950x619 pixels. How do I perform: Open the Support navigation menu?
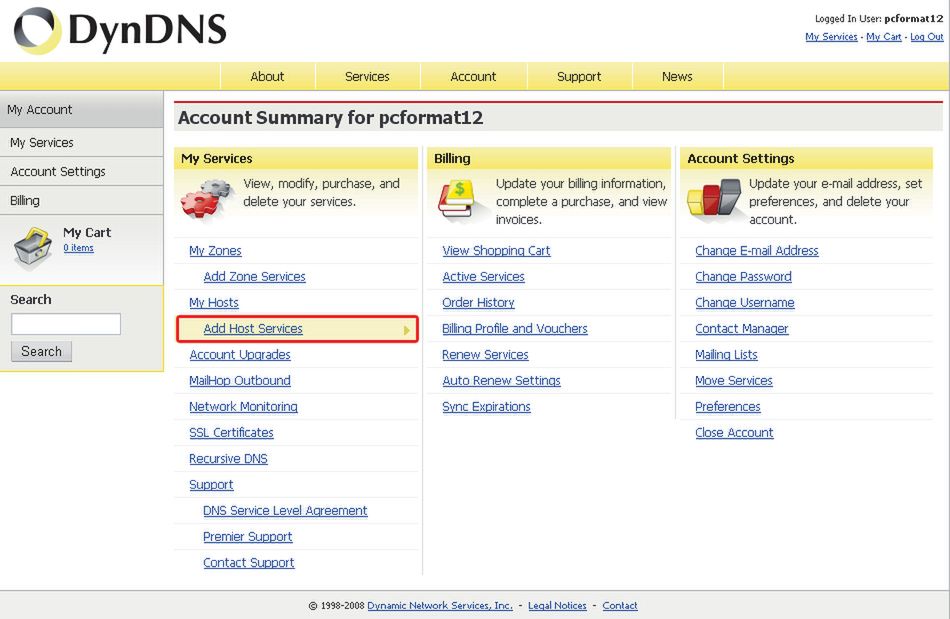579,77
